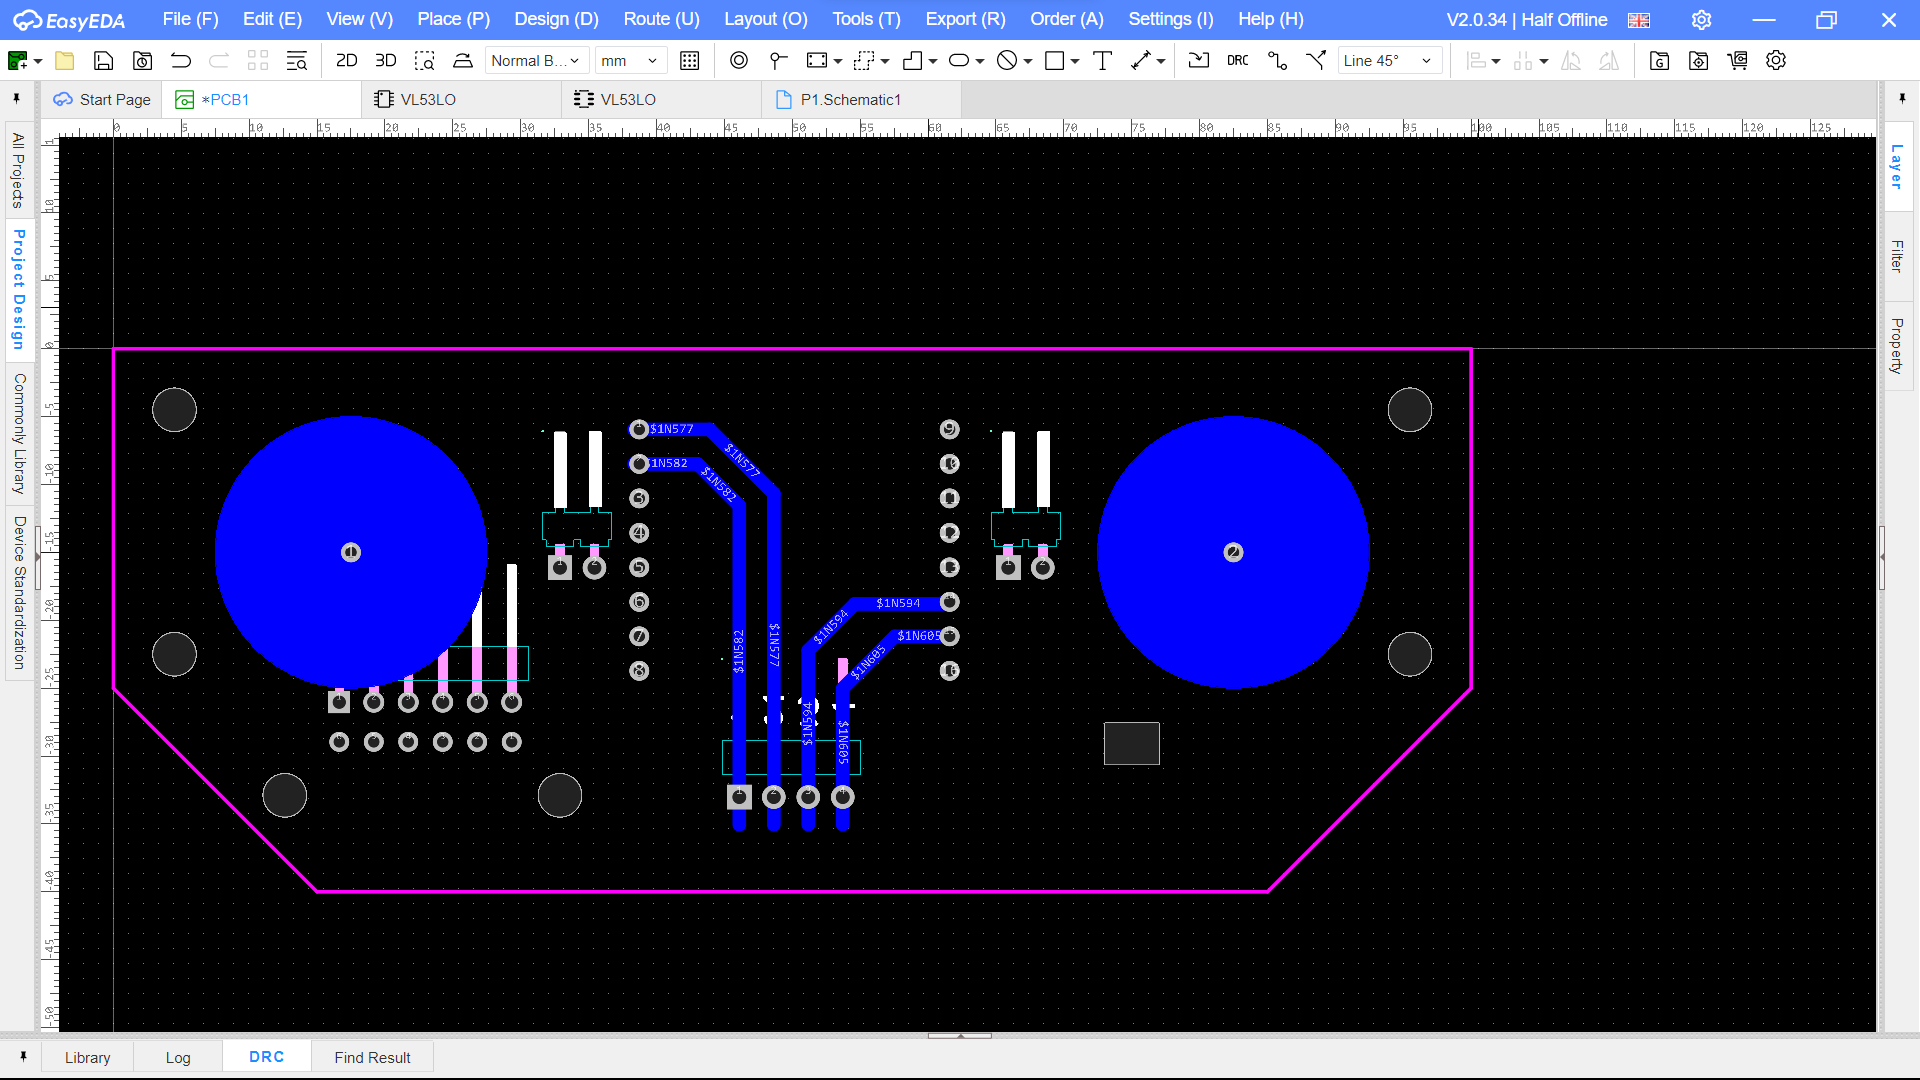
Task: Open the Find Result bottom panel
Action: pos(372,1057)
